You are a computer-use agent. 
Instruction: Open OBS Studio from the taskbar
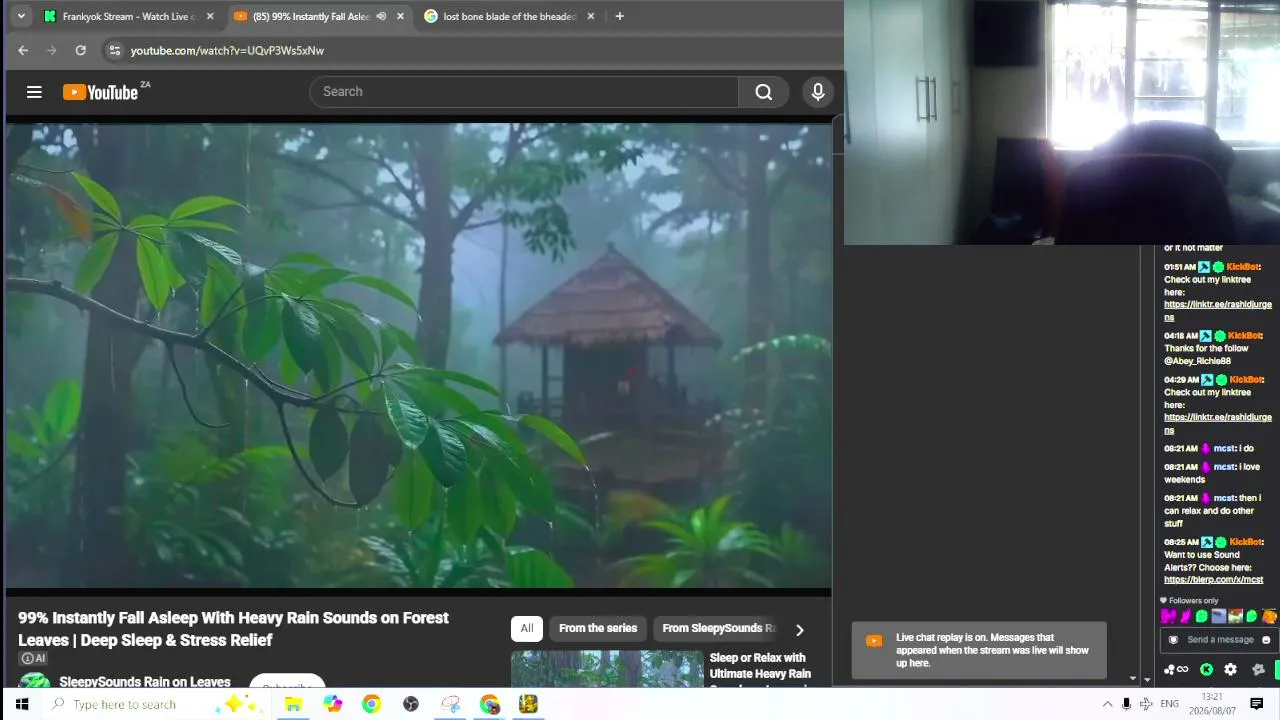click(411, 704)
